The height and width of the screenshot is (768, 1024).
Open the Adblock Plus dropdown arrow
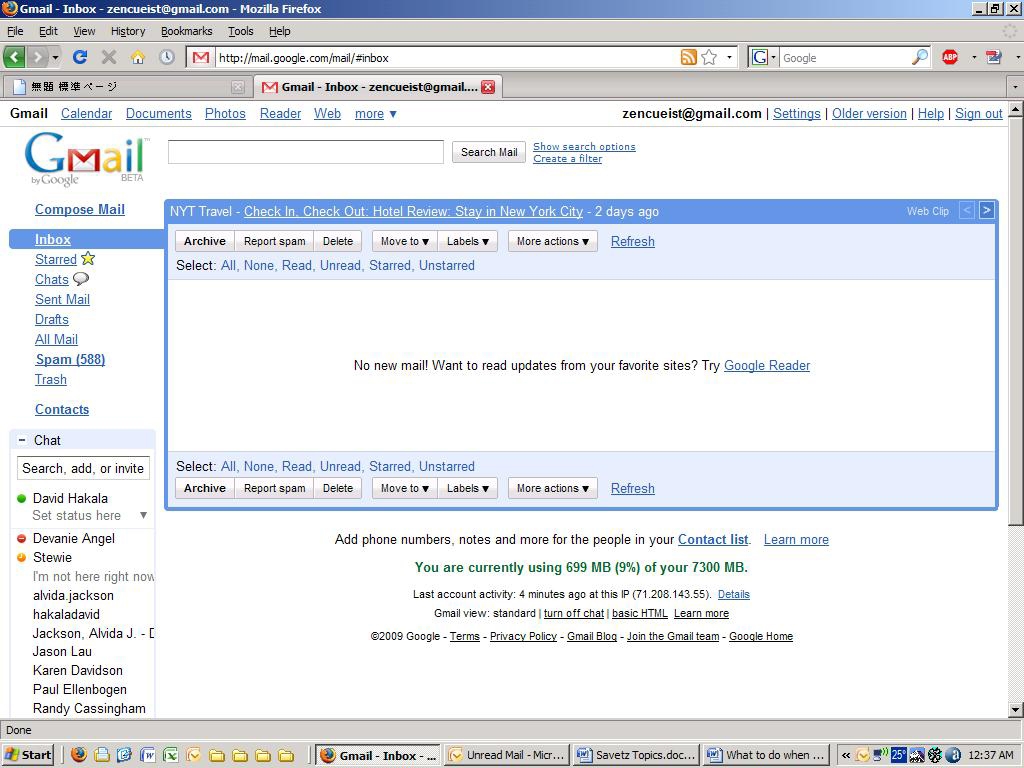coord(974,57)
